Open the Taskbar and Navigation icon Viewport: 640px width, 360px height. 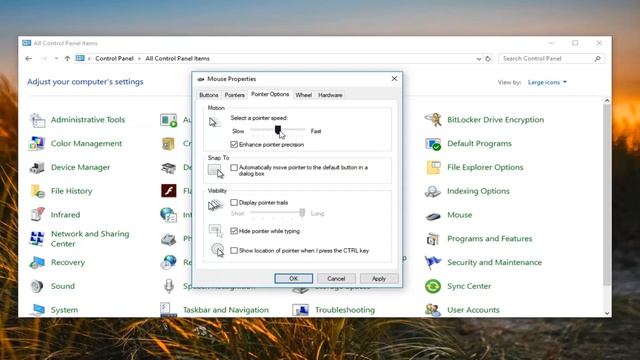coord(169,310)
